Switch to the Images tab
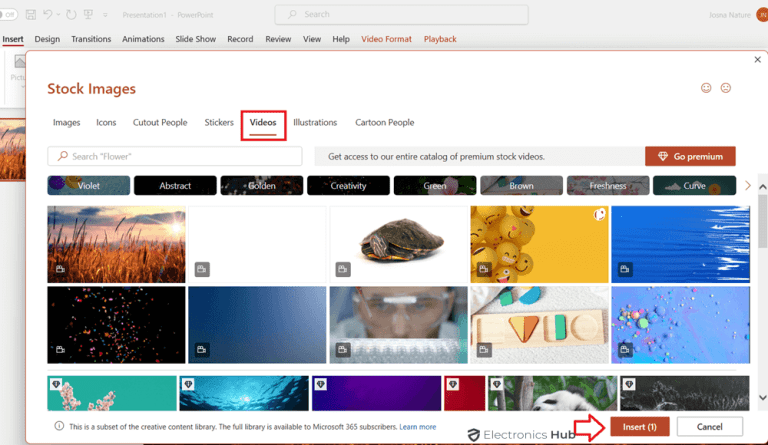Viewport: 768px width, 445px height. tap(67, 122)
